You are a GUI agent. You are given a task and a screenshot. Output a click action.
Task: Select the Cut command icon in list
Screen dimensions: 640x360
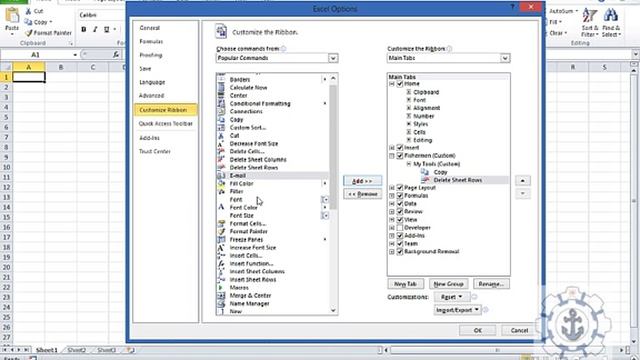tap(221, 136)
